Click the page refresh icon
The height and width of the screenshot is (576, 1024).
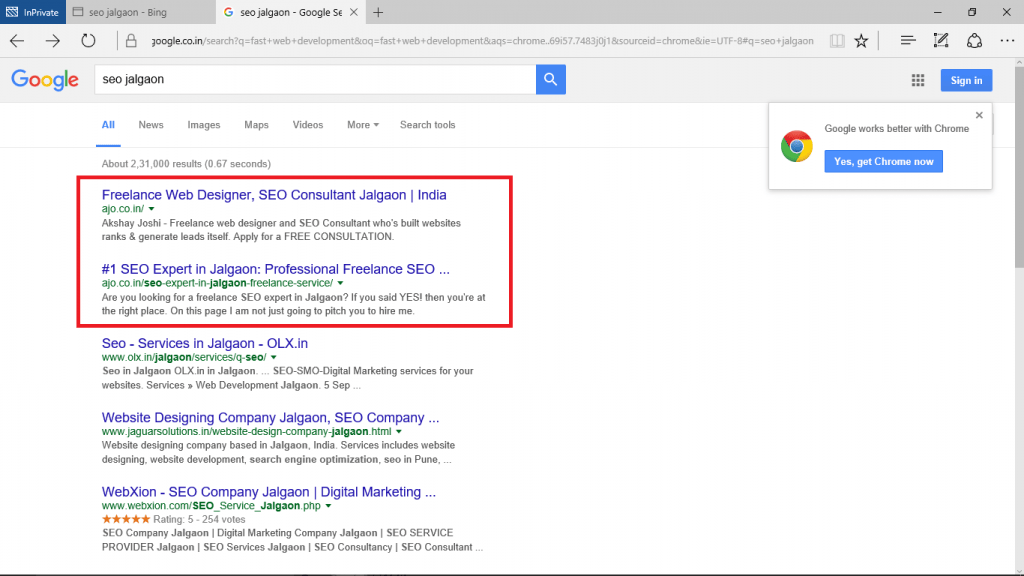tap(88, 40)
